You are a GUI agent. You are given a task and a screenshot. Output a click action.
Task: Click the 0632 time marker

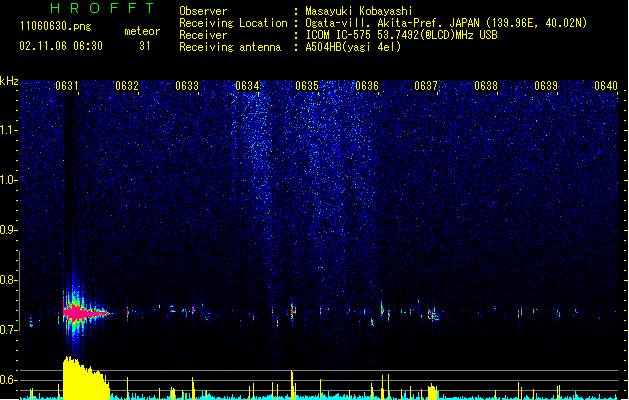pyautogui.click(x=127, y=86)
